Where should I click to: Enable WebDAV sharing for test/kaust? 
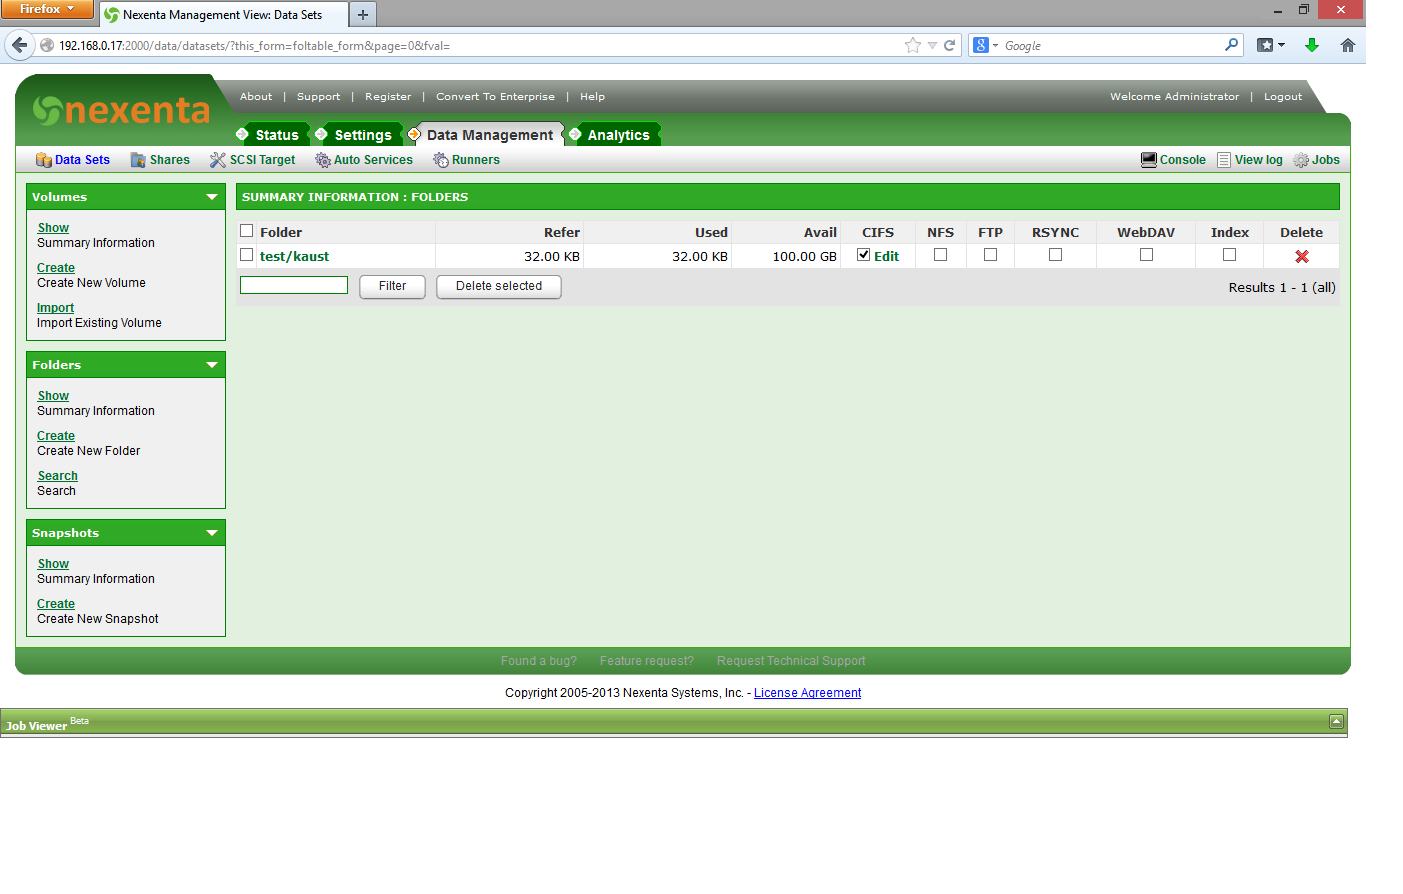pyautogui.click(x=1146, y=255)
